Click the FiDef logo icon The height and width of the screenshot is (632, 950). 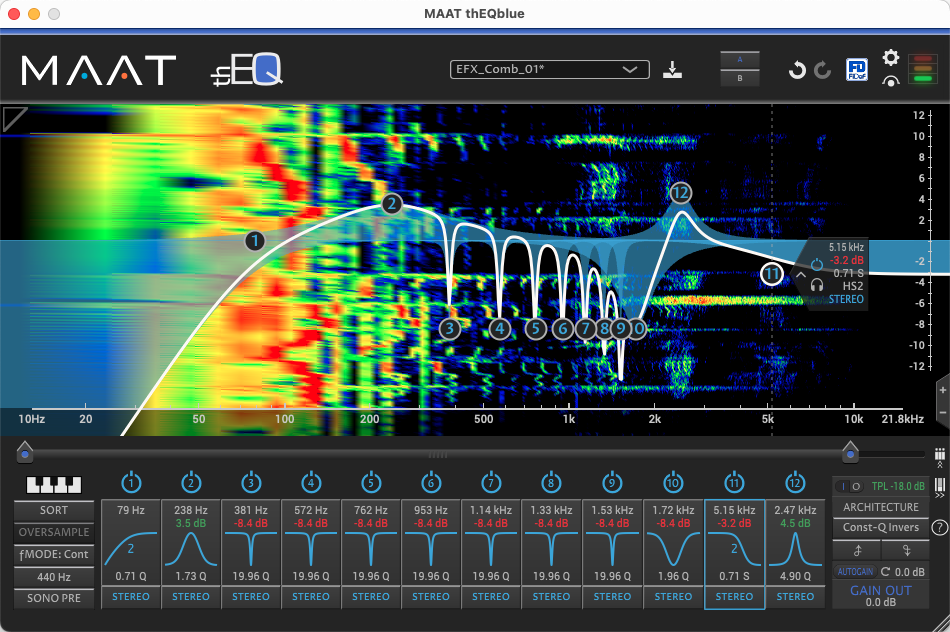click(x=856, y=69)
